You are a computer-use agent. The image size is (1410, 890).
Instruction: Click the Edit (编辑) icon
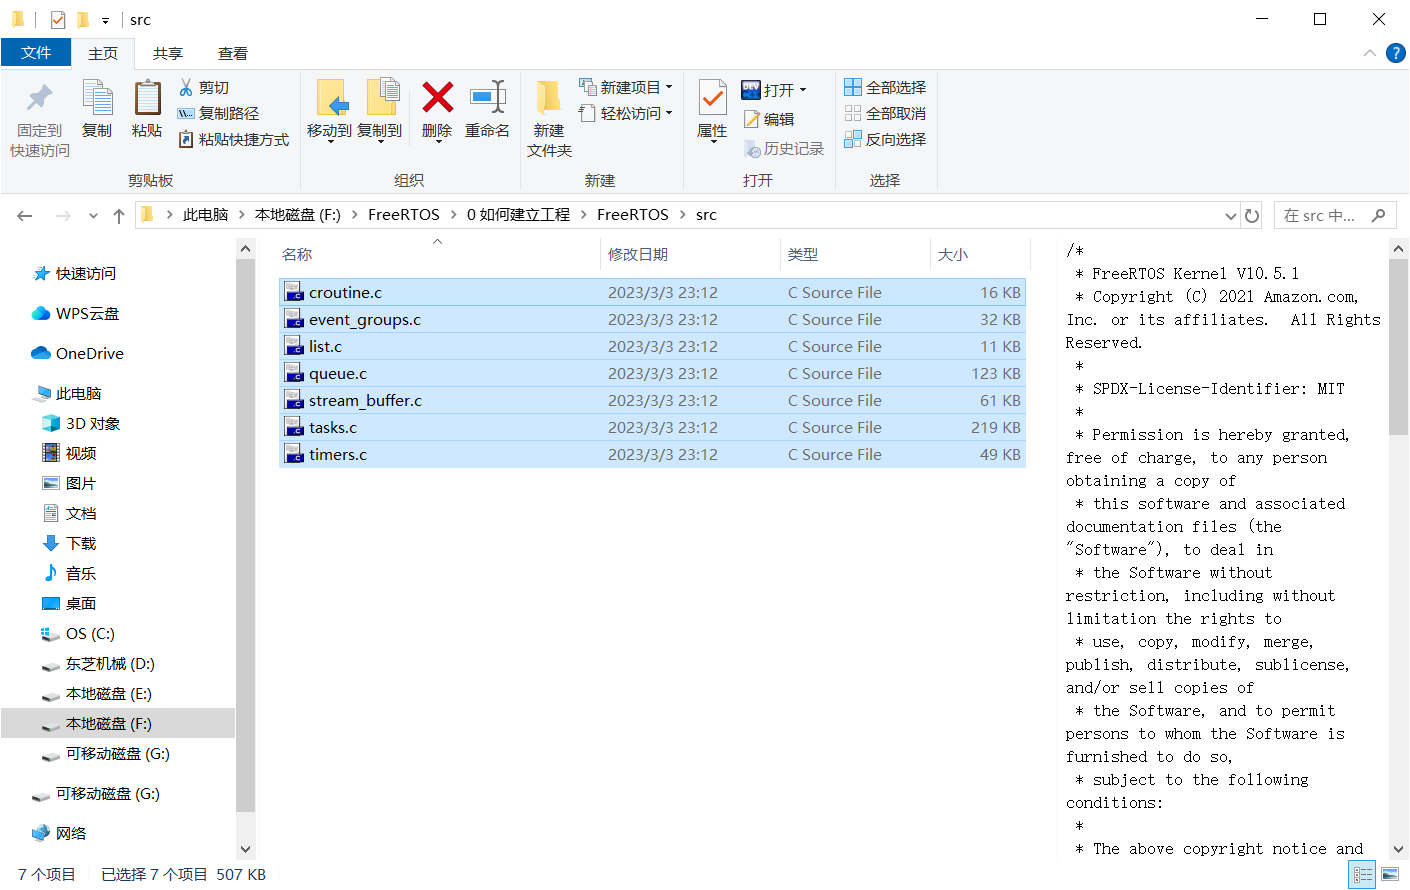(x=752, y=119)
